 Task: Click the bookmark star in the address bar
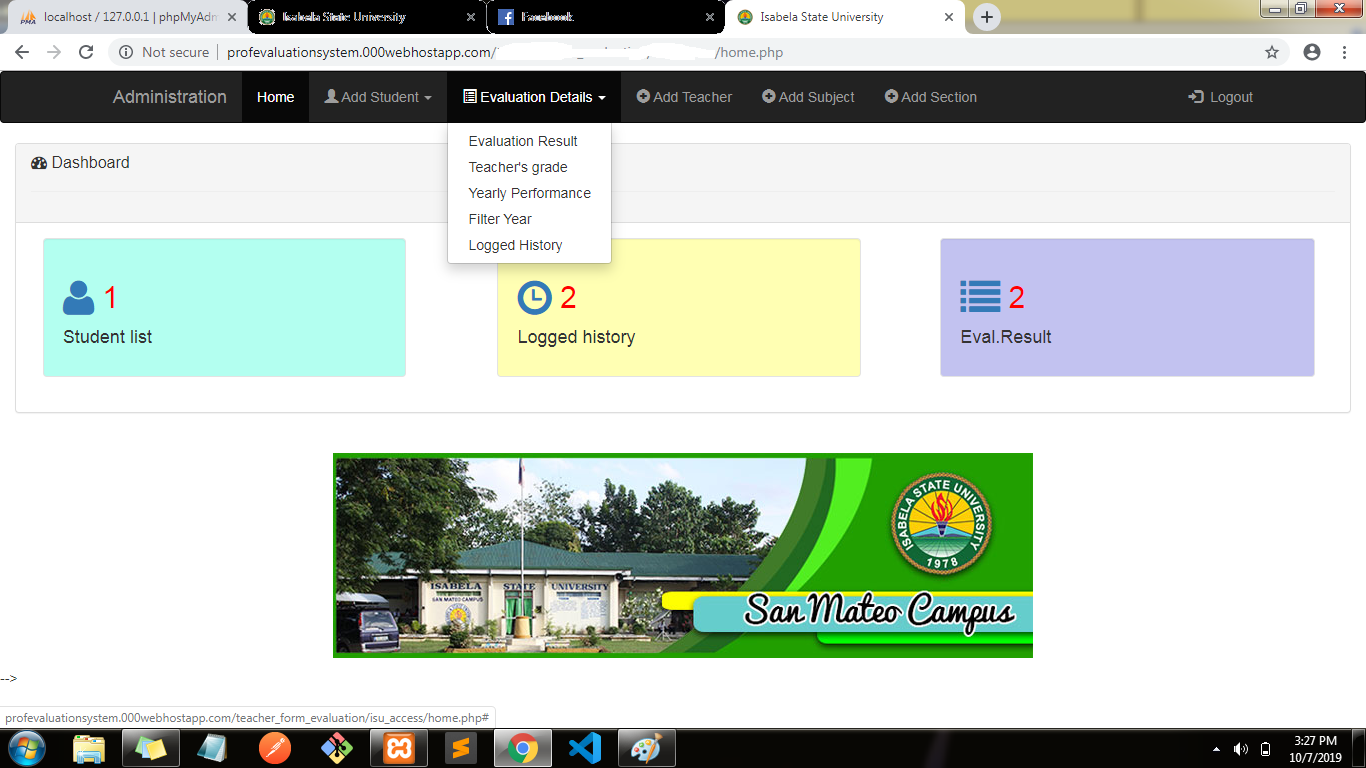1272,51
